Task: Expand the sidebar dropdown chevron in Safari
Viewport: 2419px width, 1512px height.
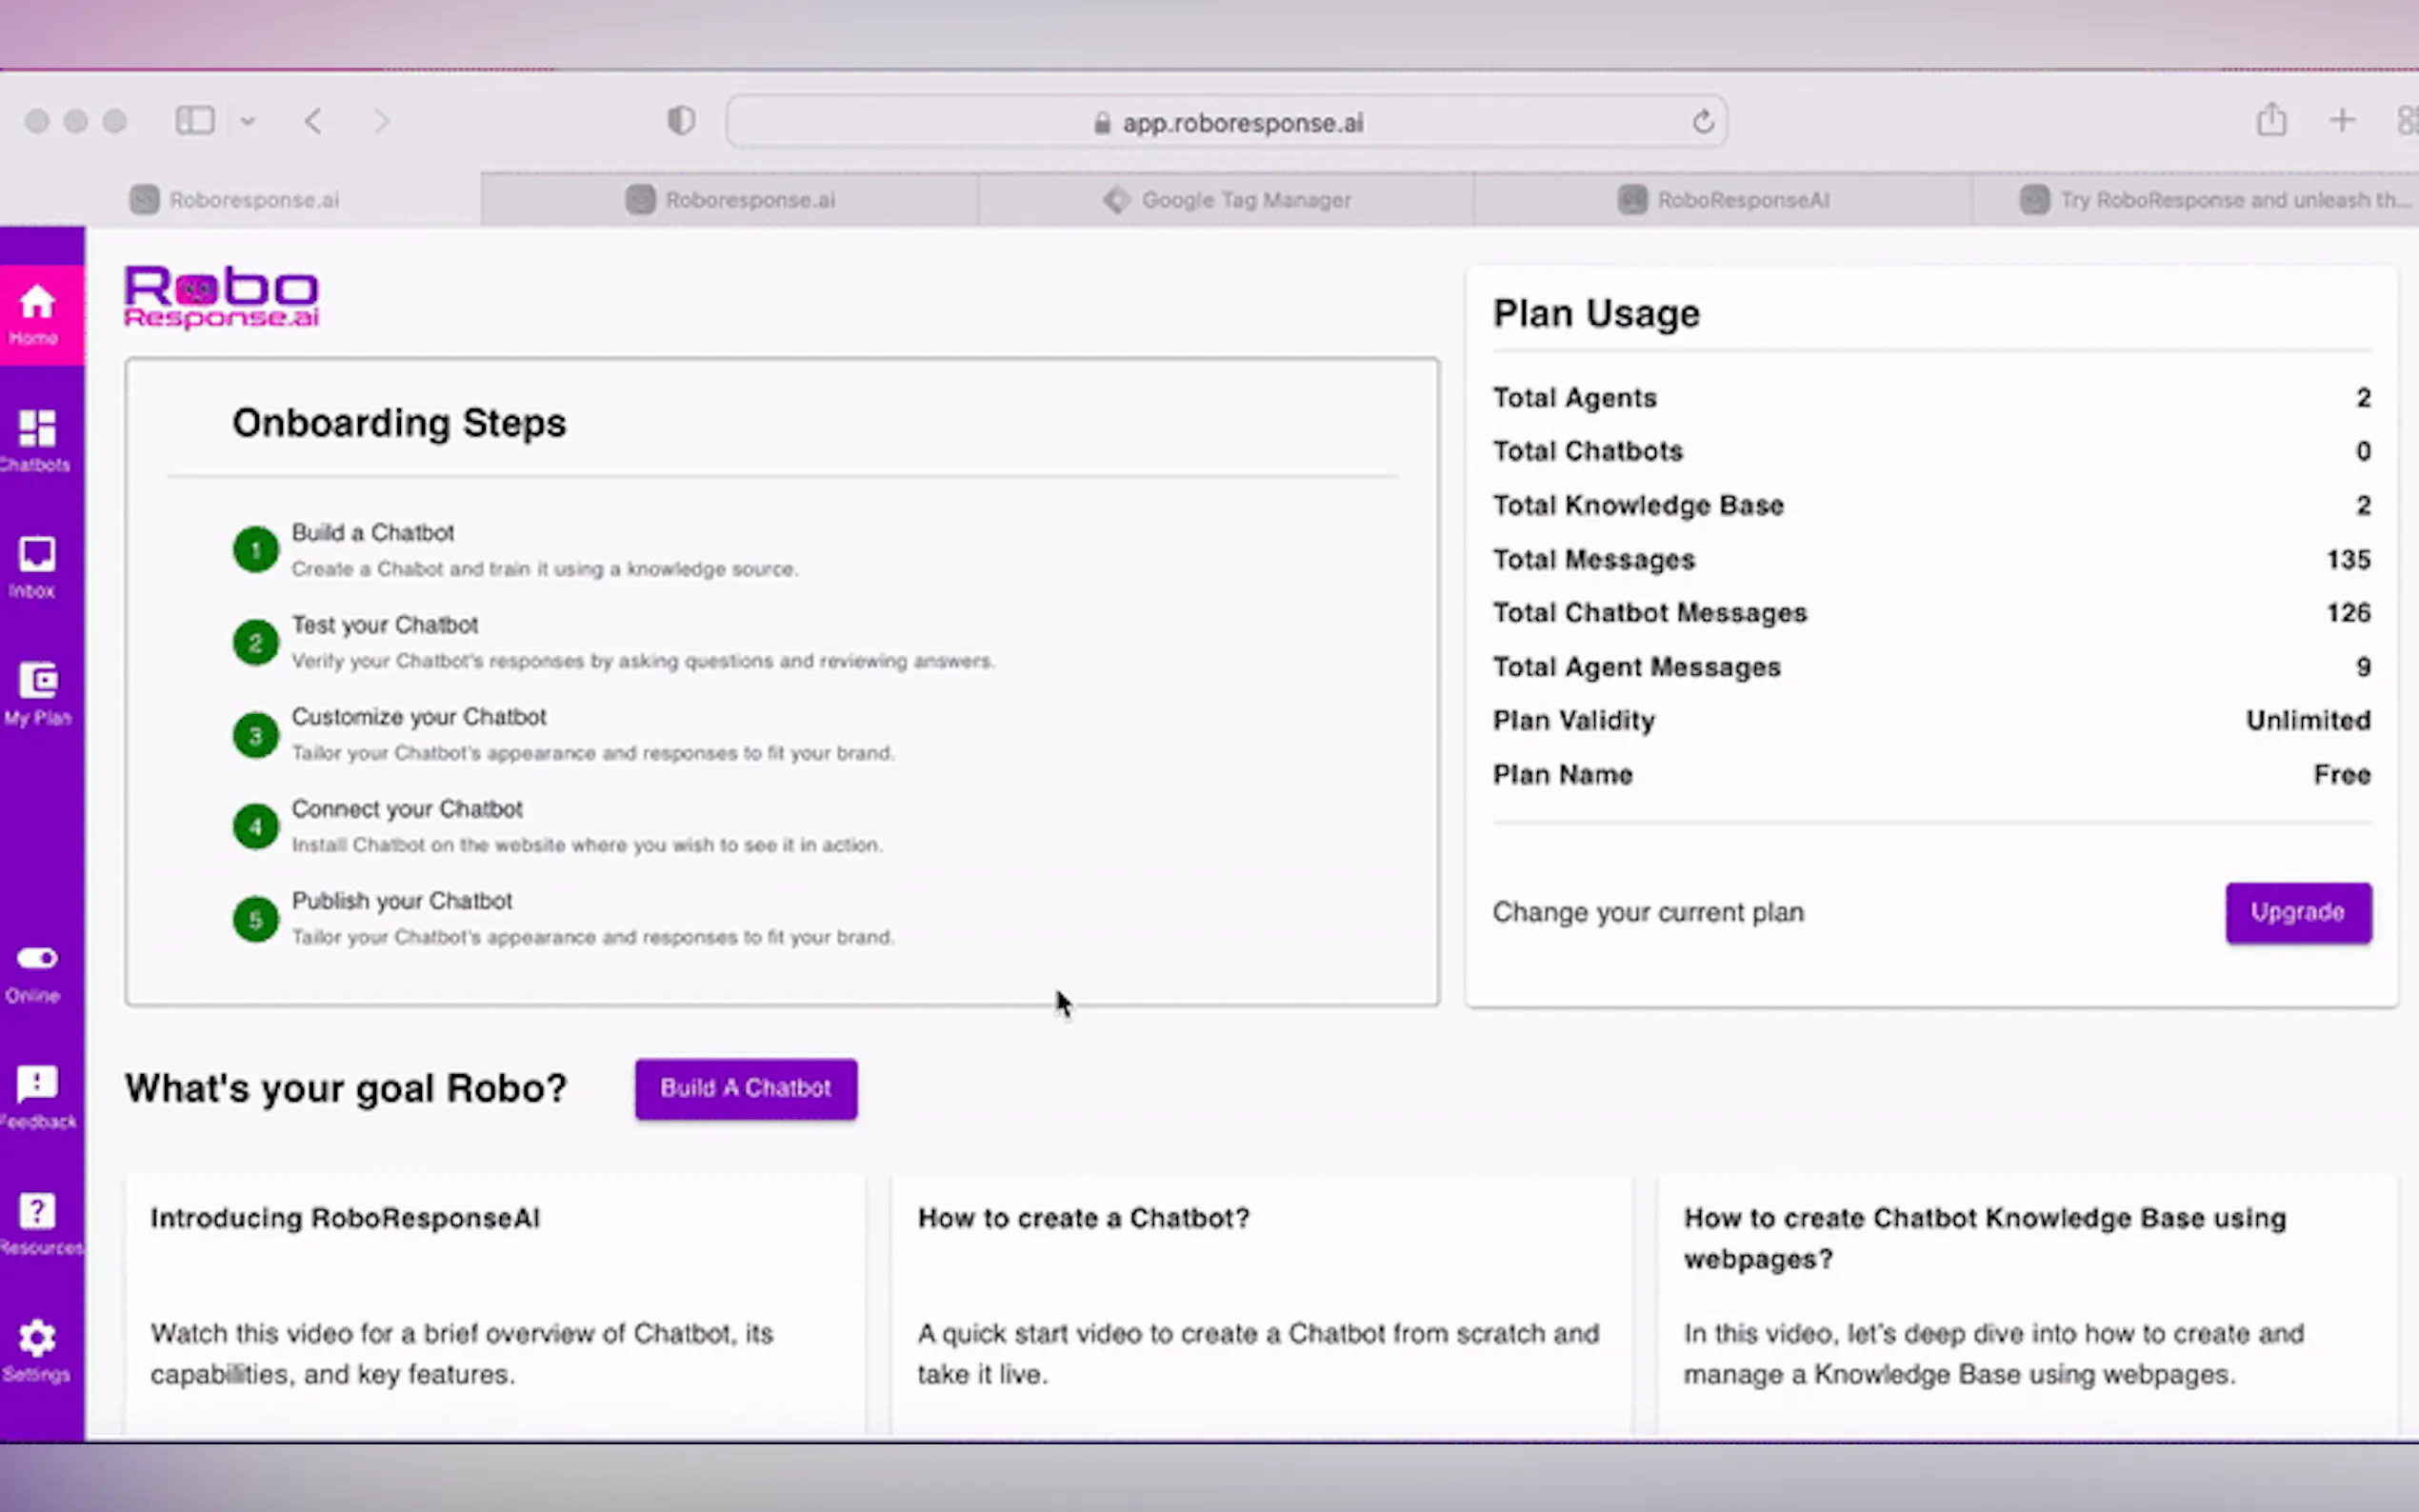Action: 248,122
